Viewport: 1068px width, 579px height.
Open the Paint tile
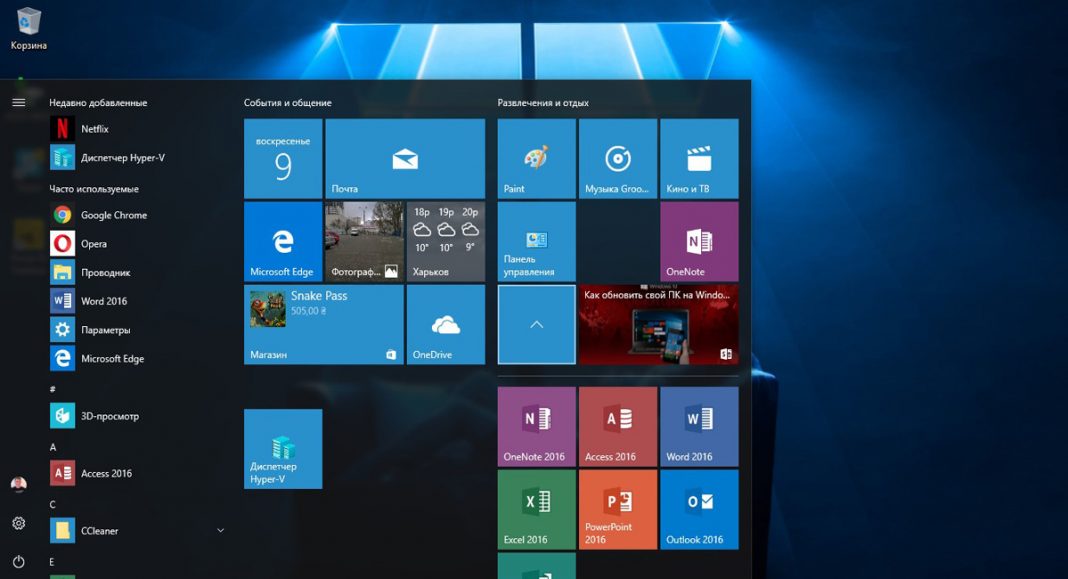point(537,159)
